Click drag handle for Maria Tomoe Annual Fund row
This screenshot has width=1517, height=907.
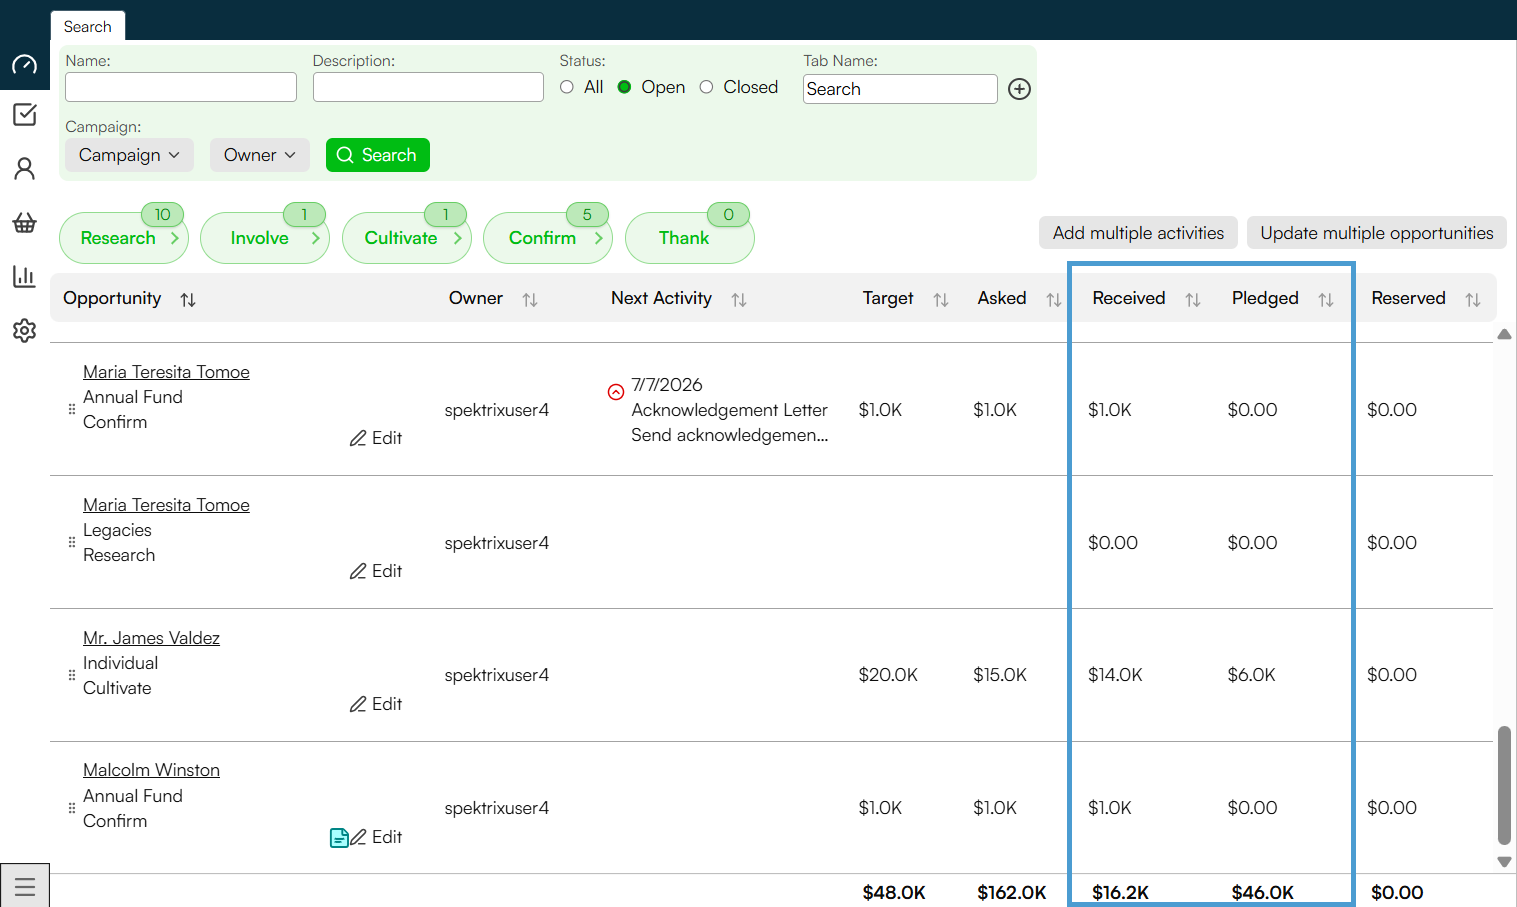click(71, 409)
